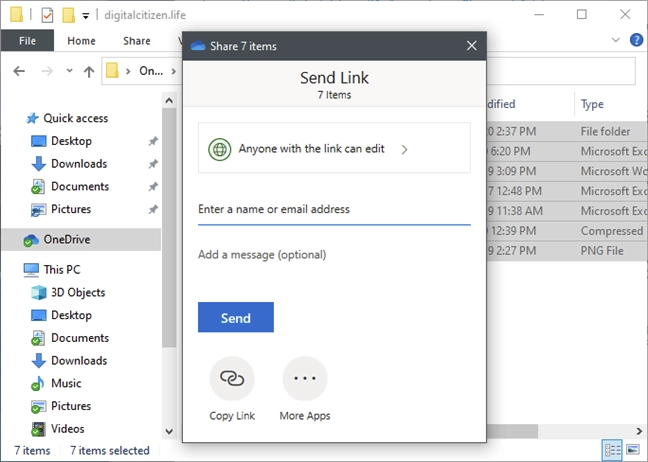648x462 pixels.
Task: Select the Microsoft Word file row
Action: click(x=567, y=171)
